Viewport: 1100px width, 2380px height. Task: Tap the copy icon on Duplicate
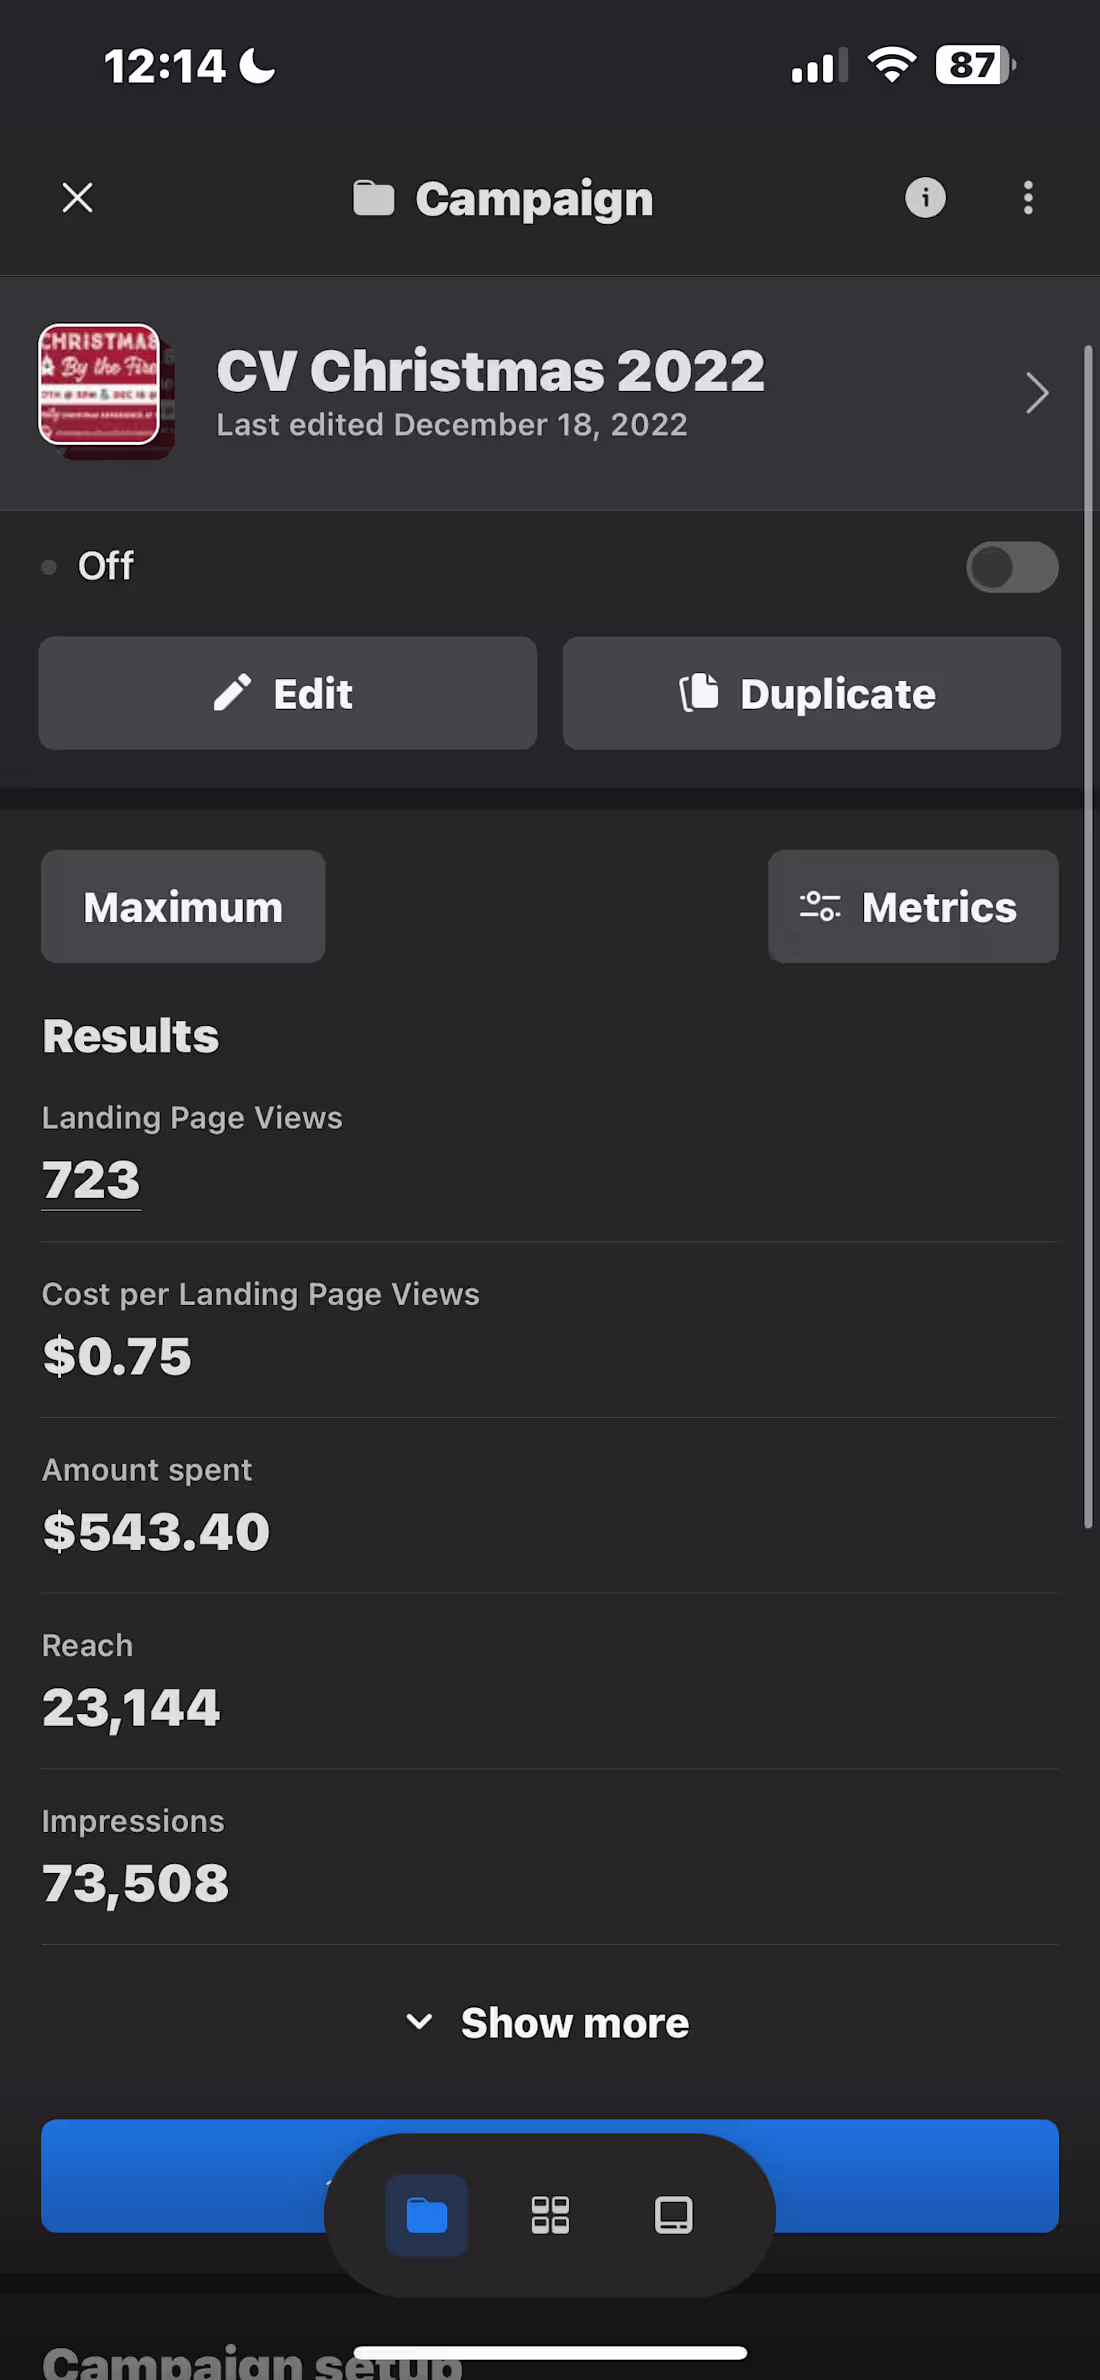699,692
